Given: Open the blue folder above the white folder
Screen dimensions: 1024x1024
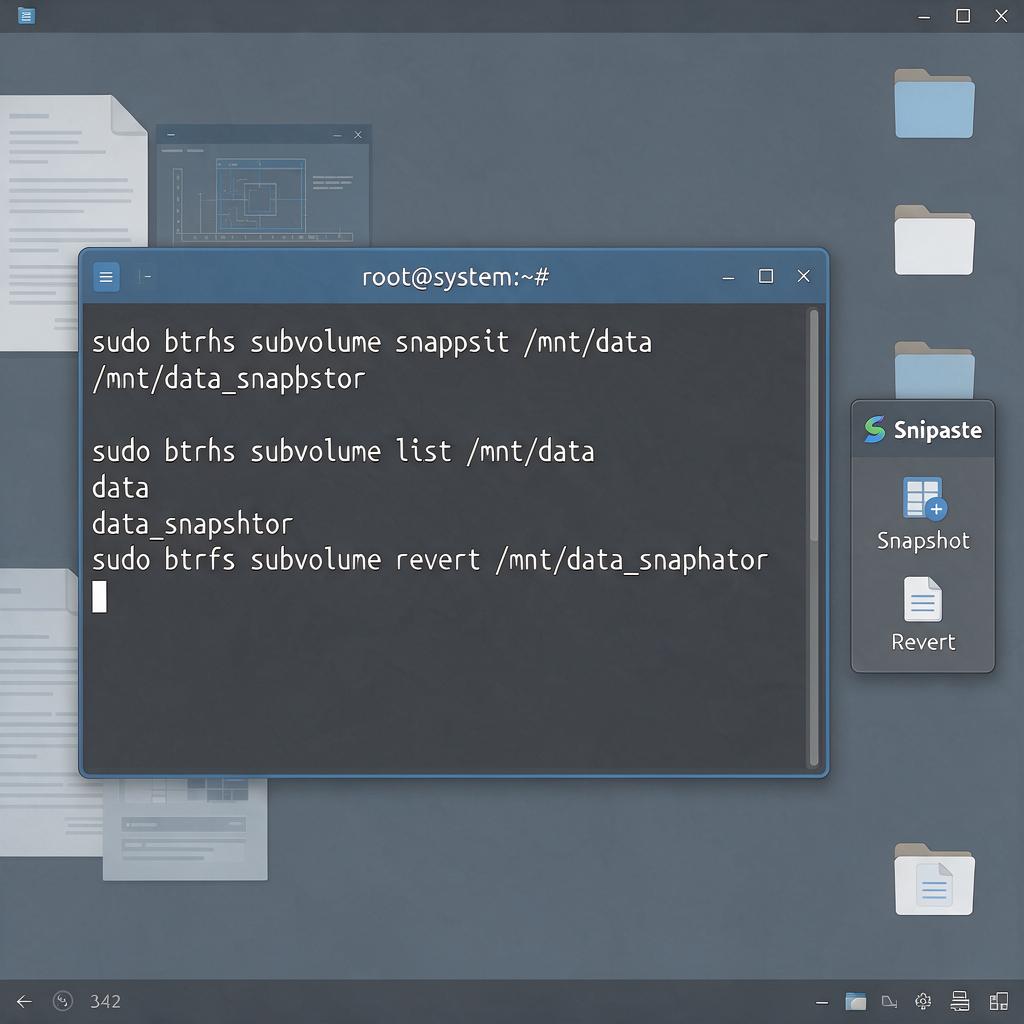Looking at the screenshot, I should tap(934, 103).
